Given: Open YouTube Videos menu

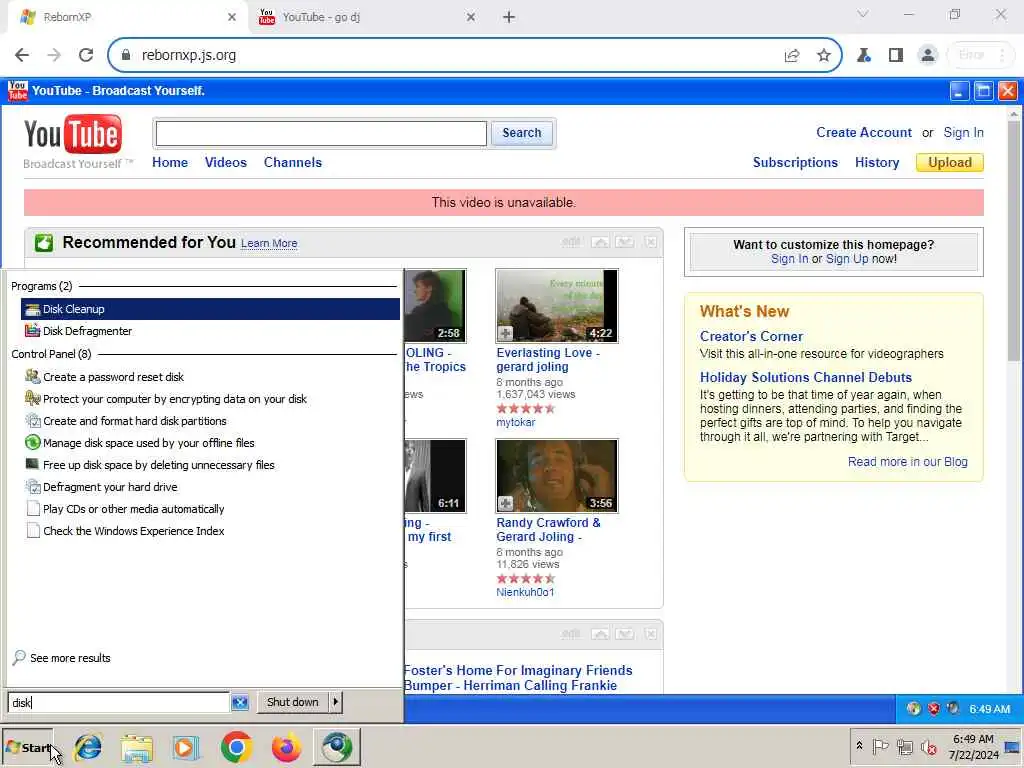Looking at the screenshot, I should click(225, 163).
